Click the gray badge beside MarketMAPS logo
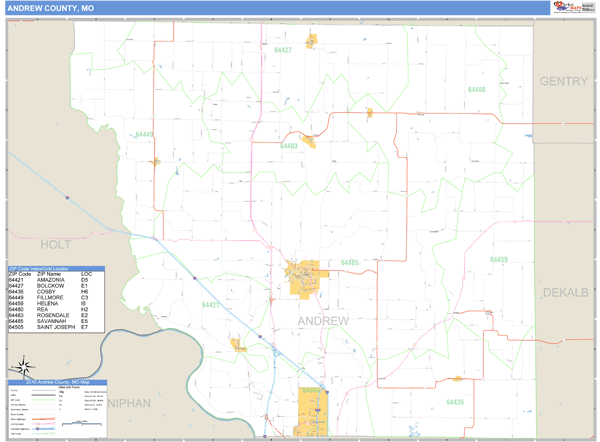 tap(589, 8)
